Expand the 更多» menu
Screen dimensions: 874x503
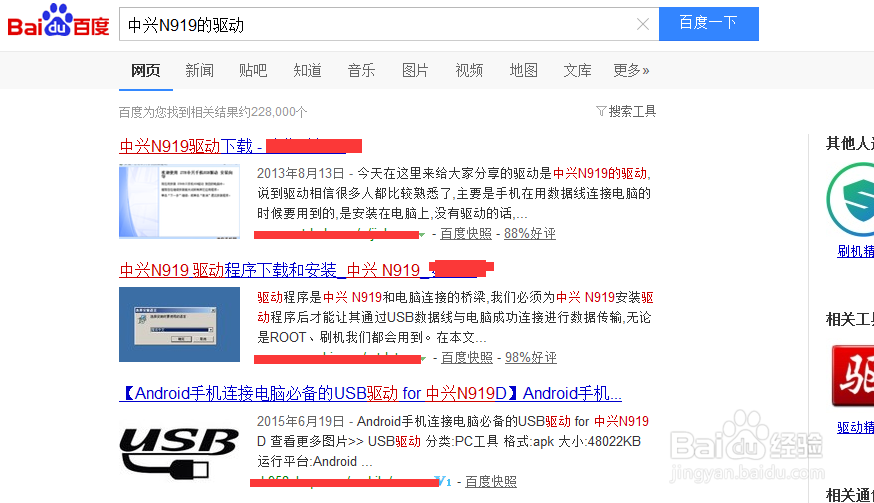click(632, 70)
